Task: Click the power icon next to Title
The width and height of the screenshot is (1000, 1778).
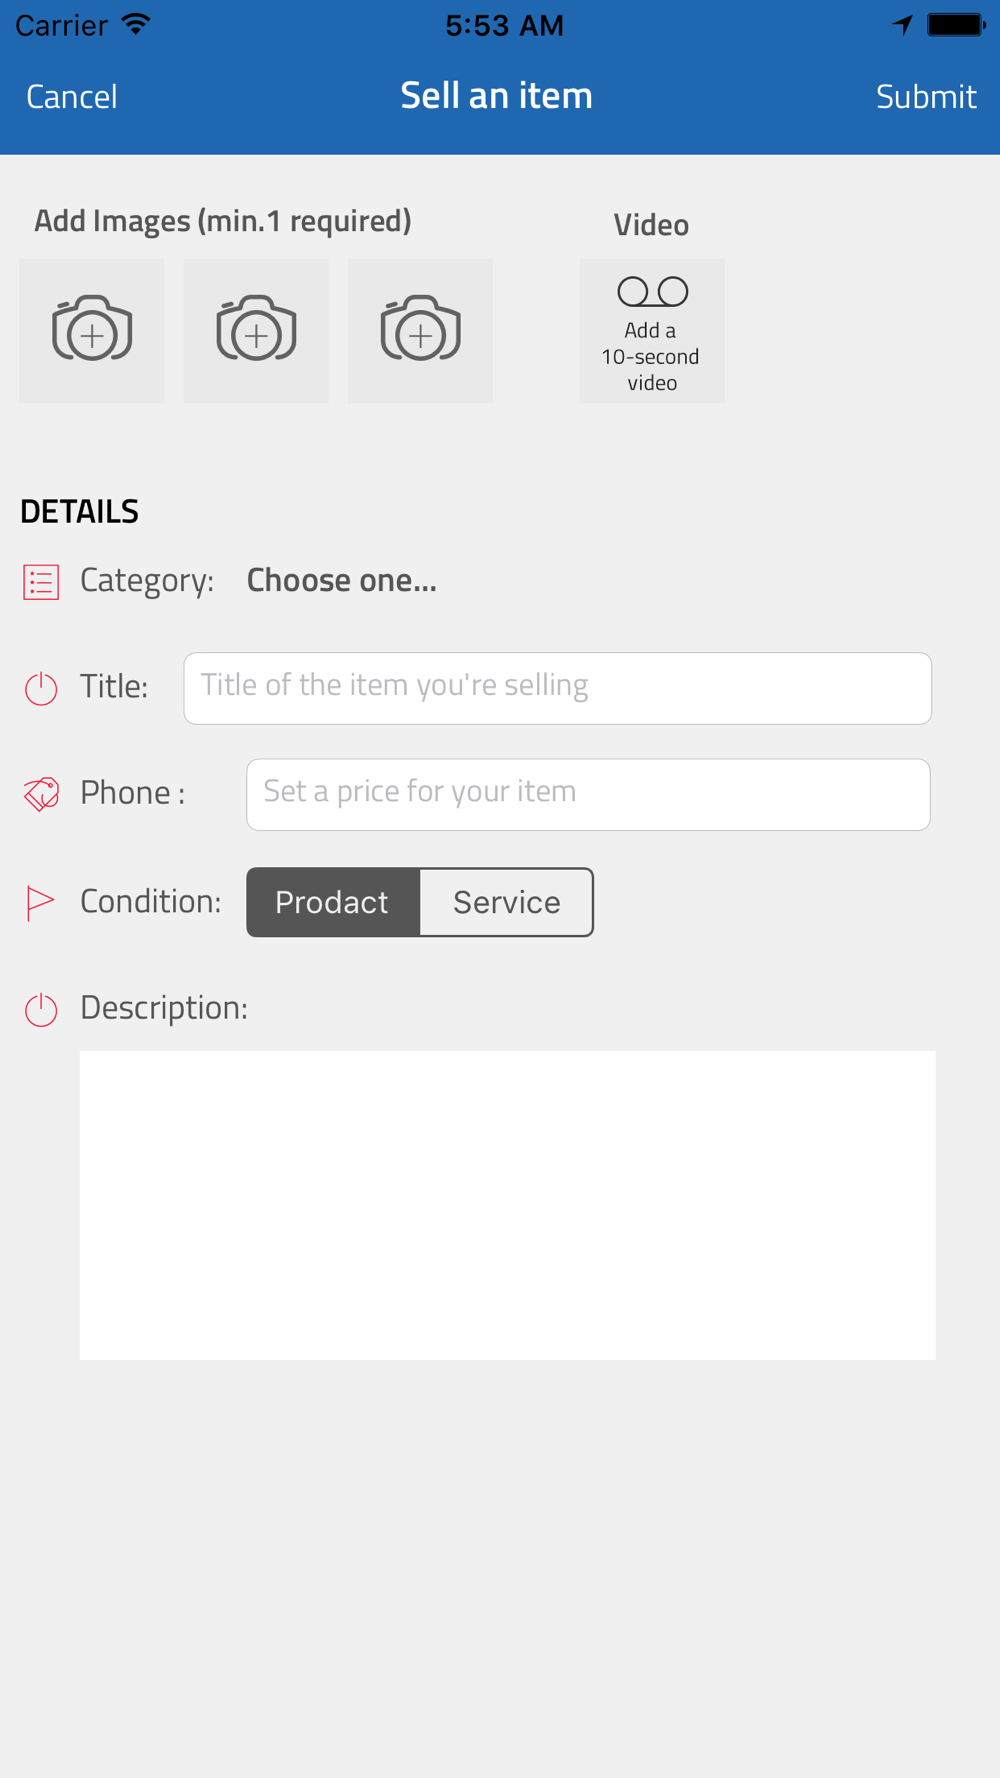Action: (x=41, y=688)
